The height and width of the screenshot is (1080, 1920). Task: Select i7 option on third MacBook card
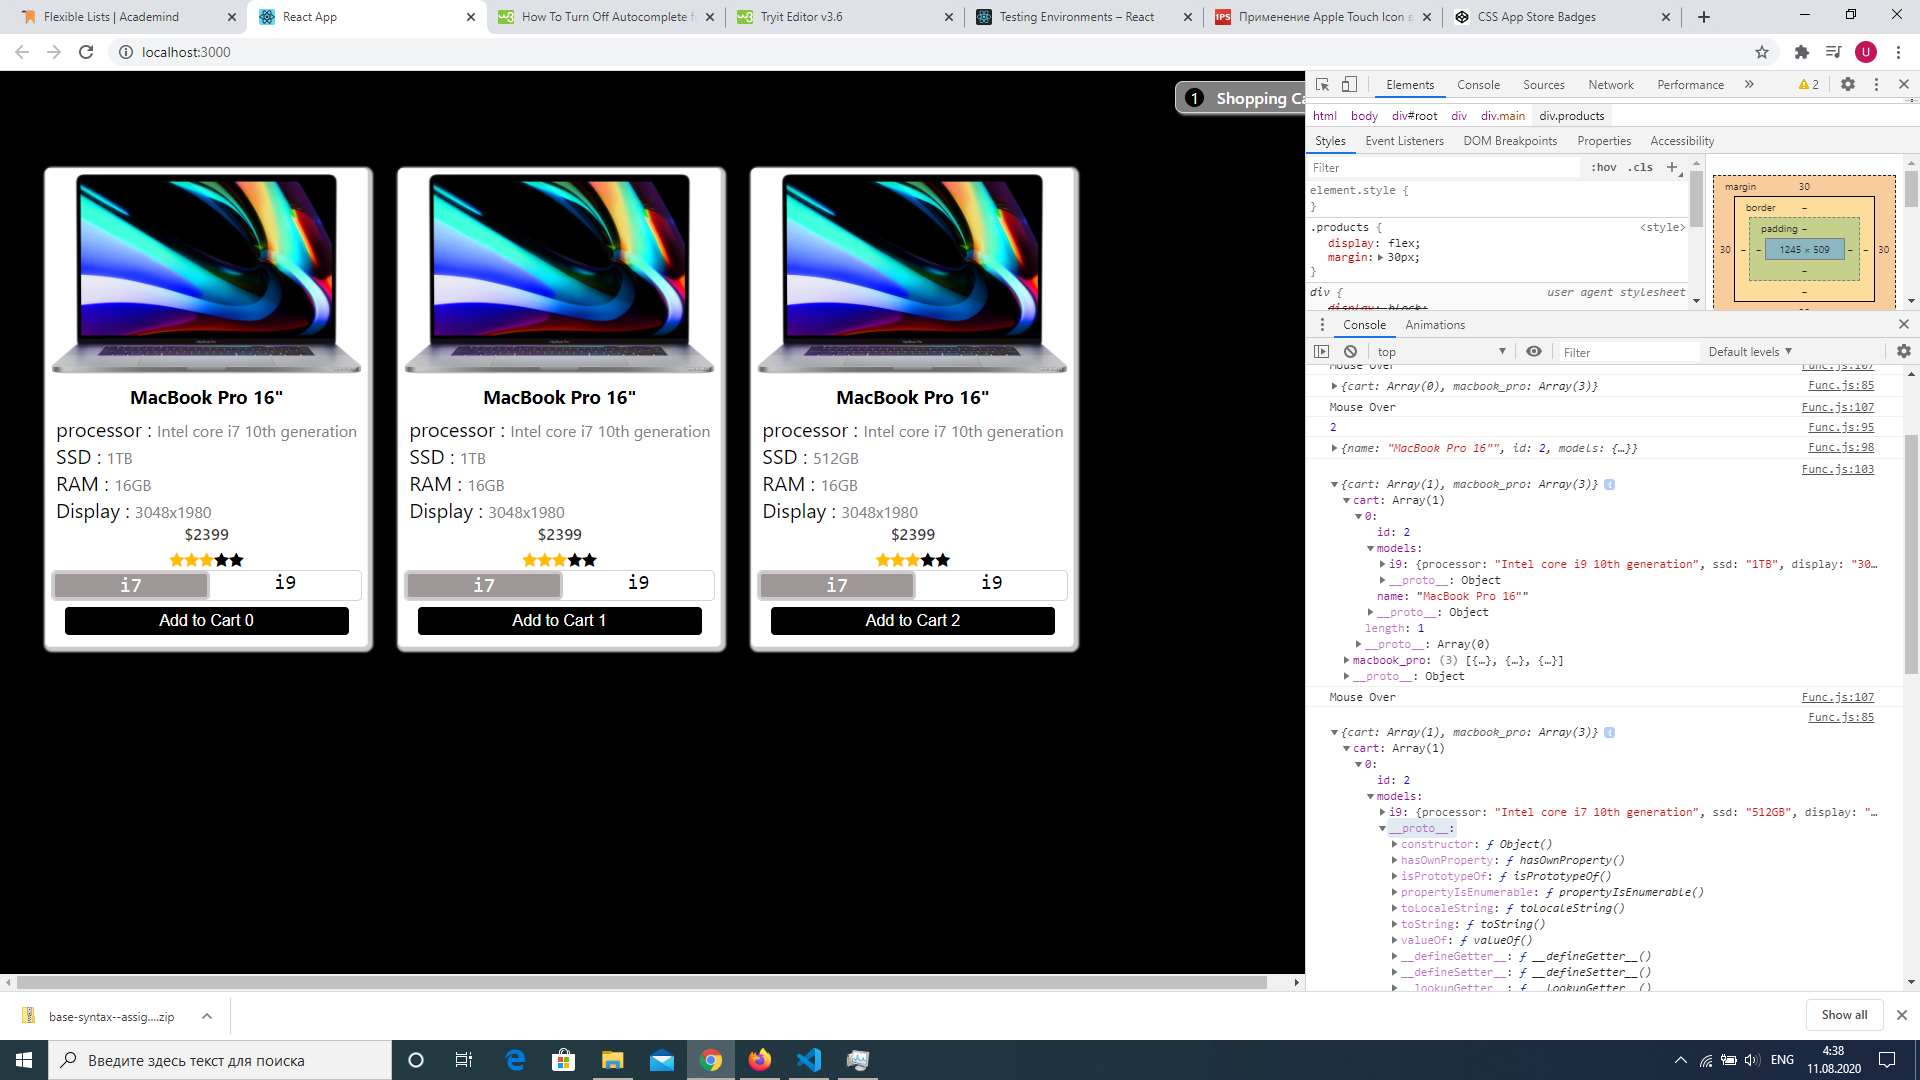[837, 586]
